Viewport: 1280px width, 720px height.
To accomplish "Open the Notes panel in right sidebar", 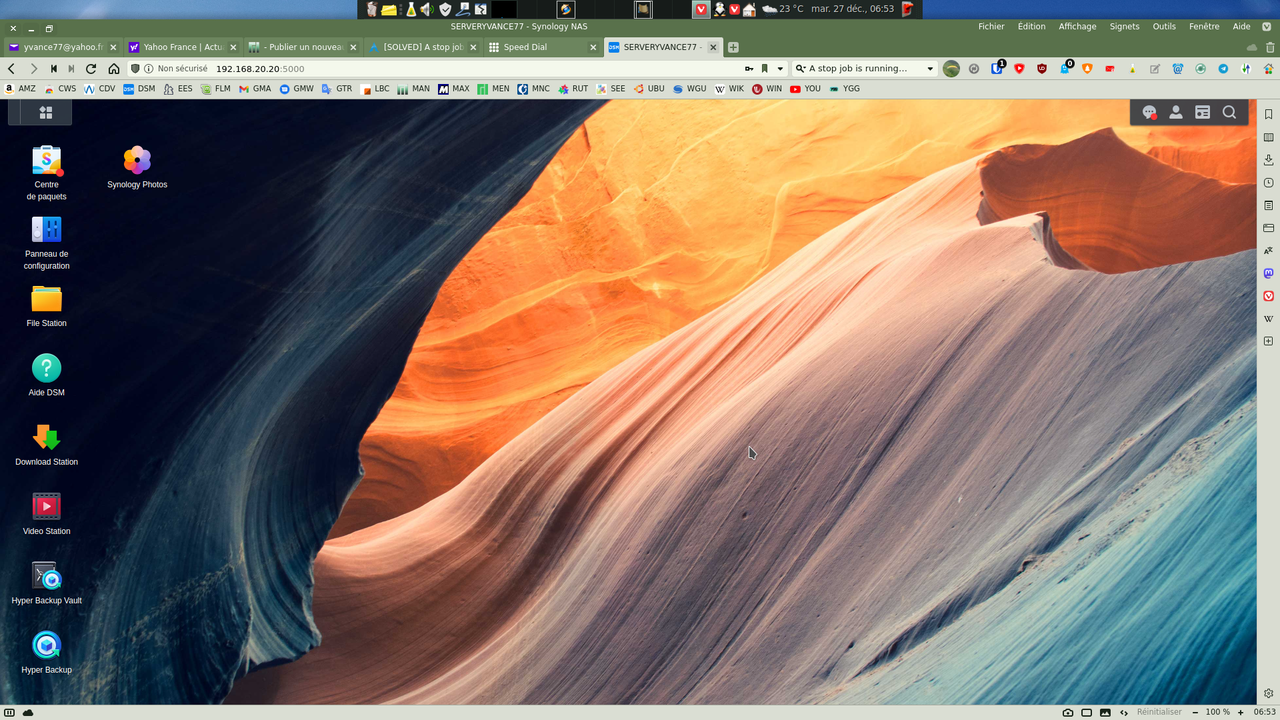I will [x=1268, y=205].
